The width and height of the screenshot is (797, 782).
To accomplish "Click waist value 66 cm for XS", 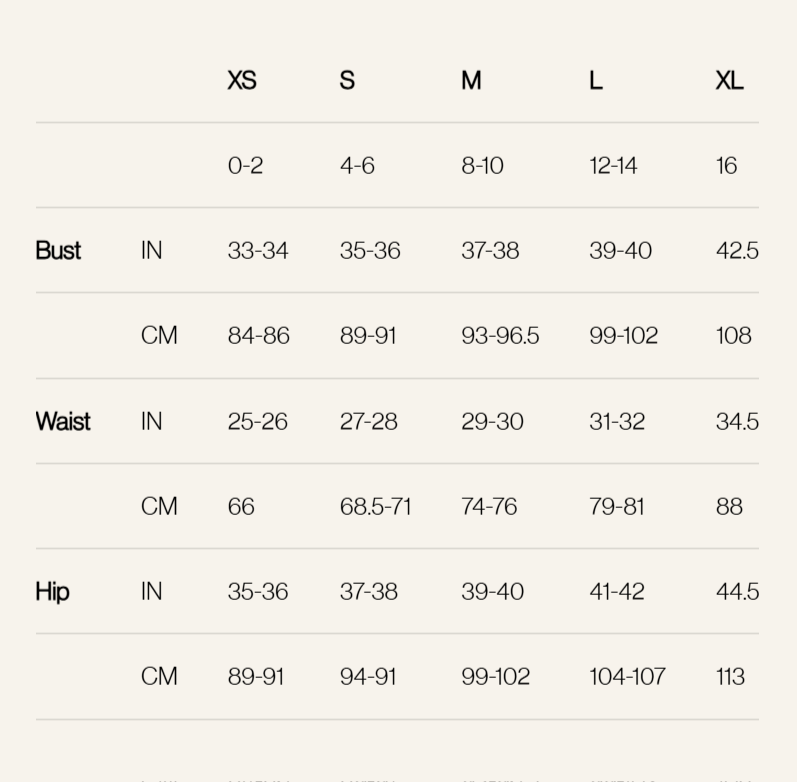I will pos(241,507).
